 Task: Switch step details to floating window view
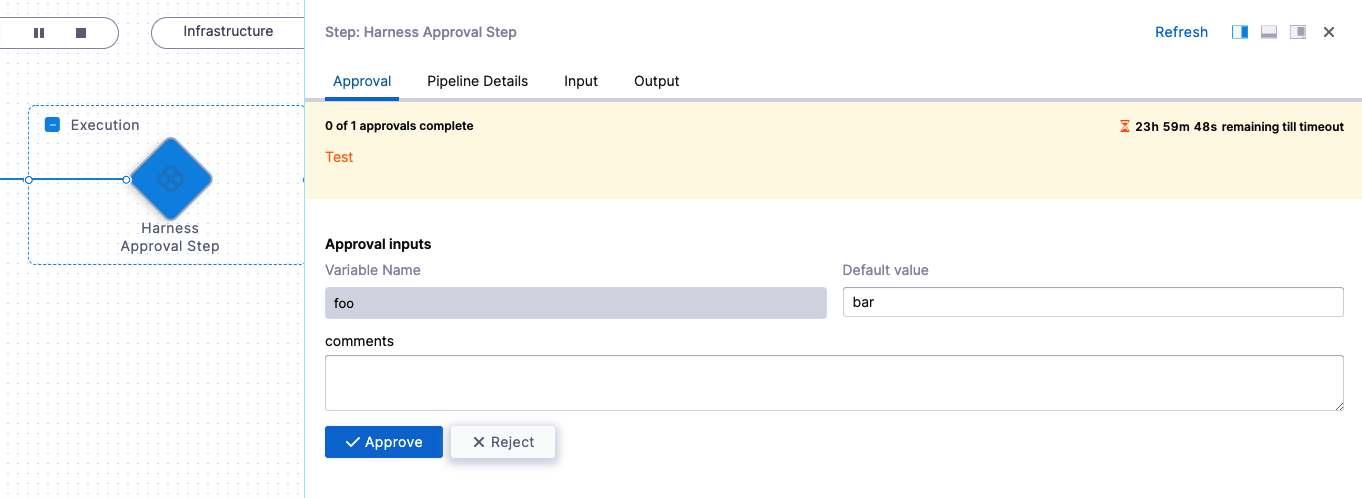point(1298,32)
